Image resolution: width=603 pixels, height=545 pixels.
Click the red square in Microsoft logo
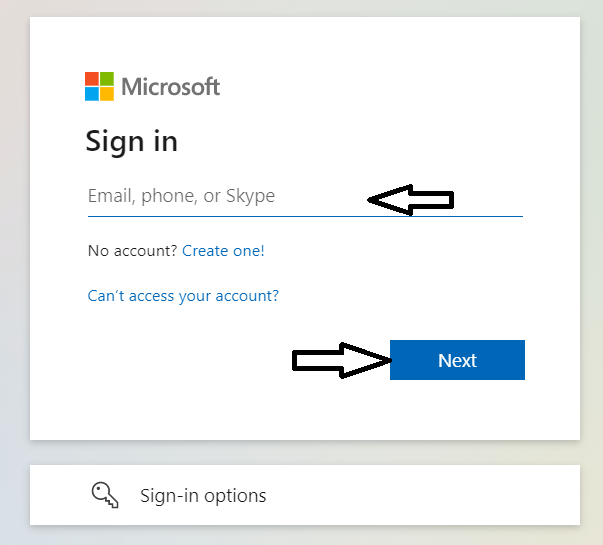(92, 78)
